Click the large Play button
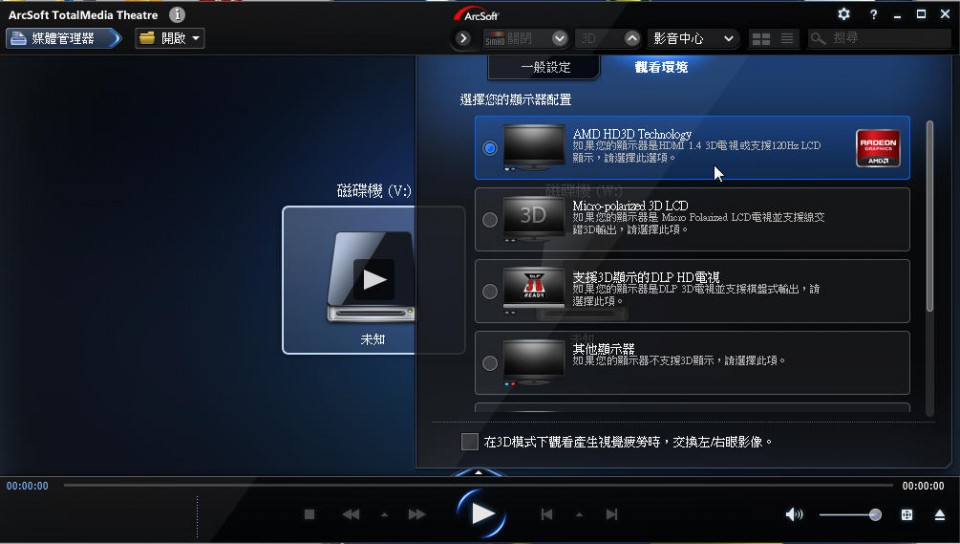Screen dimensions: 960x544 click(x=482, y=514)
